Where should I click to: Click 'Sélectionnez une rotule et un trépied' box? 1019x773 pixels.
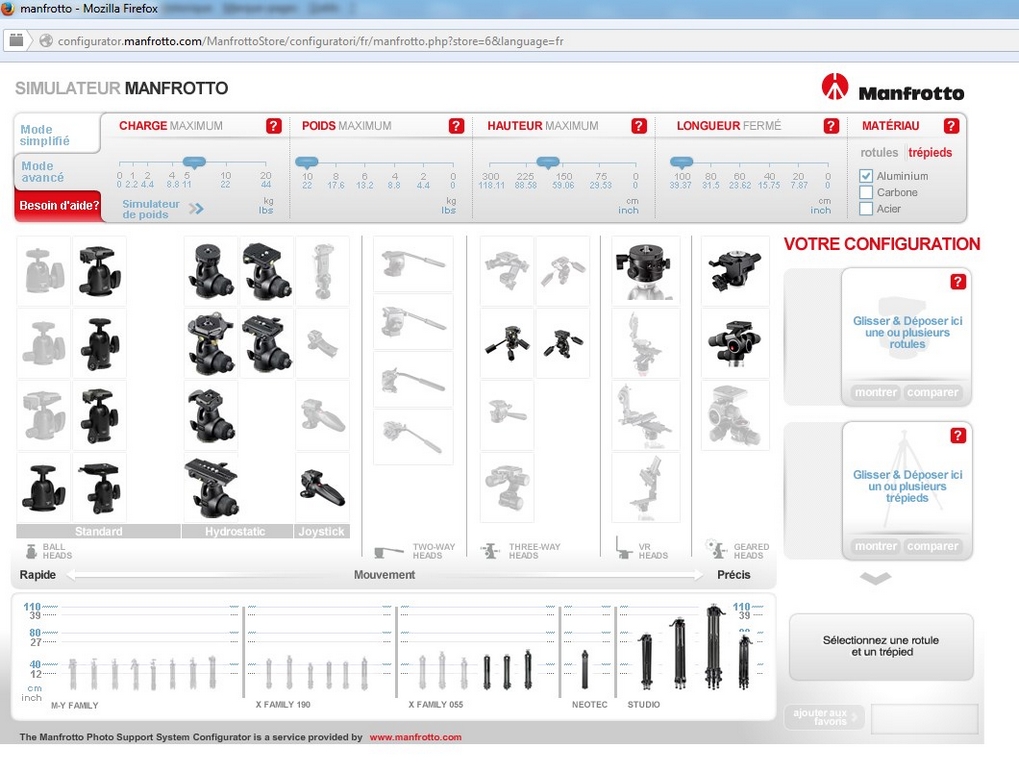pyautogui.click(x=881, y=647)
